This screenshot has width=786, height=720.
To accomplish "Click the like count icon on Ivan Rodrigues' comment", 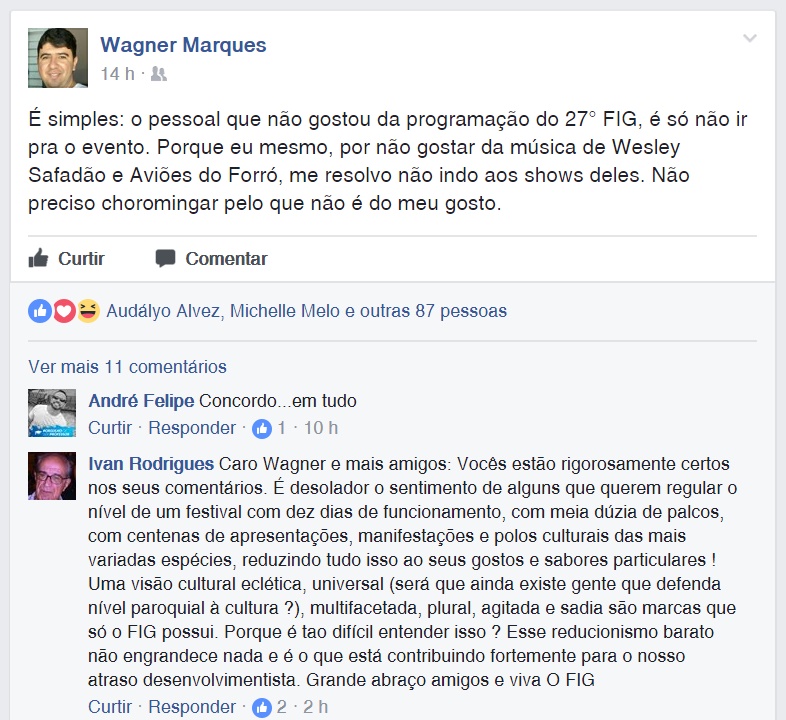I will pyautogui.click(x=262, y=707).
